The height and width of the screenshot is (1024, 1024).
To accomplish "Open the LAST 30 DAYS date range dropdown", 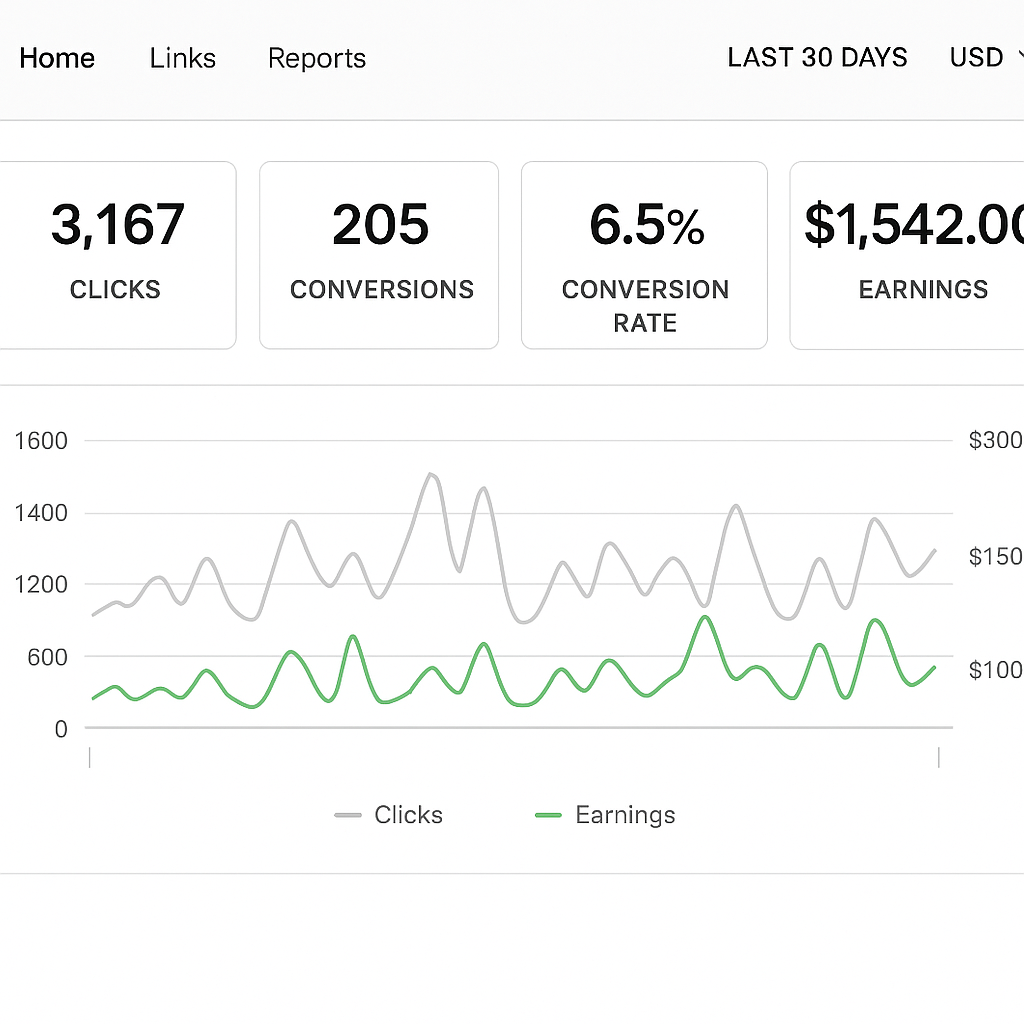I will coord(817,58).
